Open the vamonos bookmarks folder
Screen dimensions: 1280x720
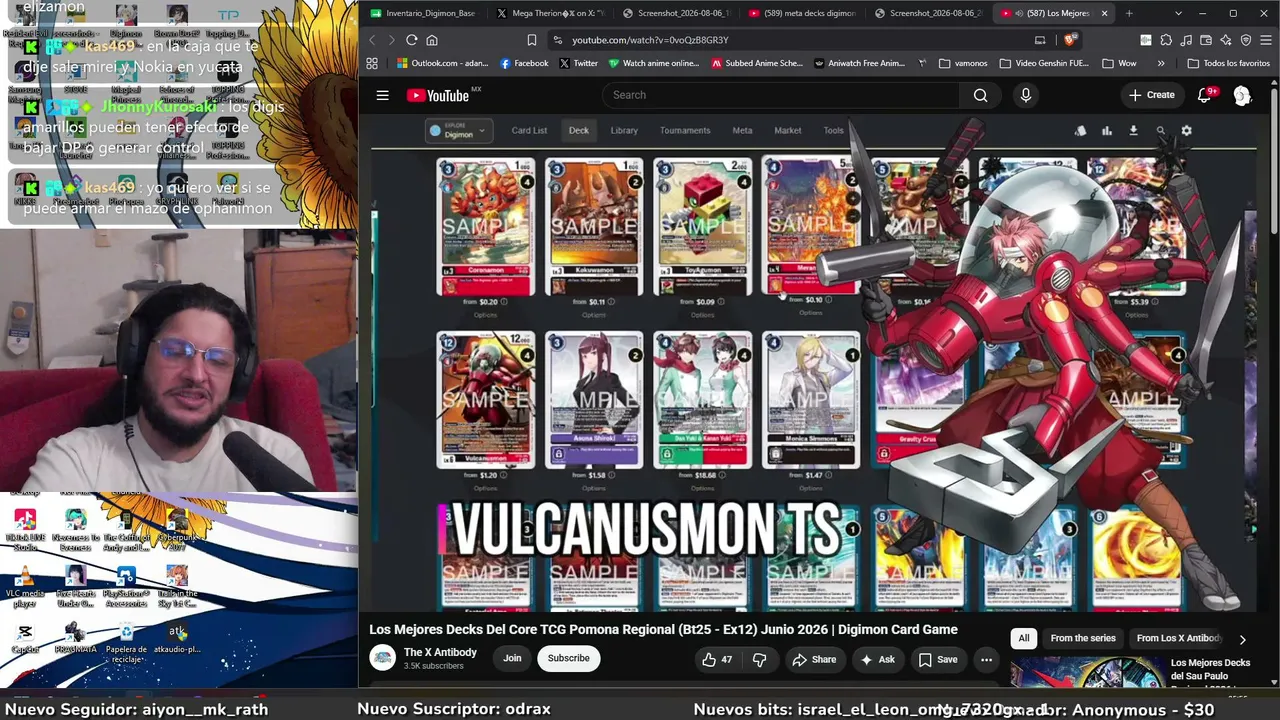(x=963, y=63)
